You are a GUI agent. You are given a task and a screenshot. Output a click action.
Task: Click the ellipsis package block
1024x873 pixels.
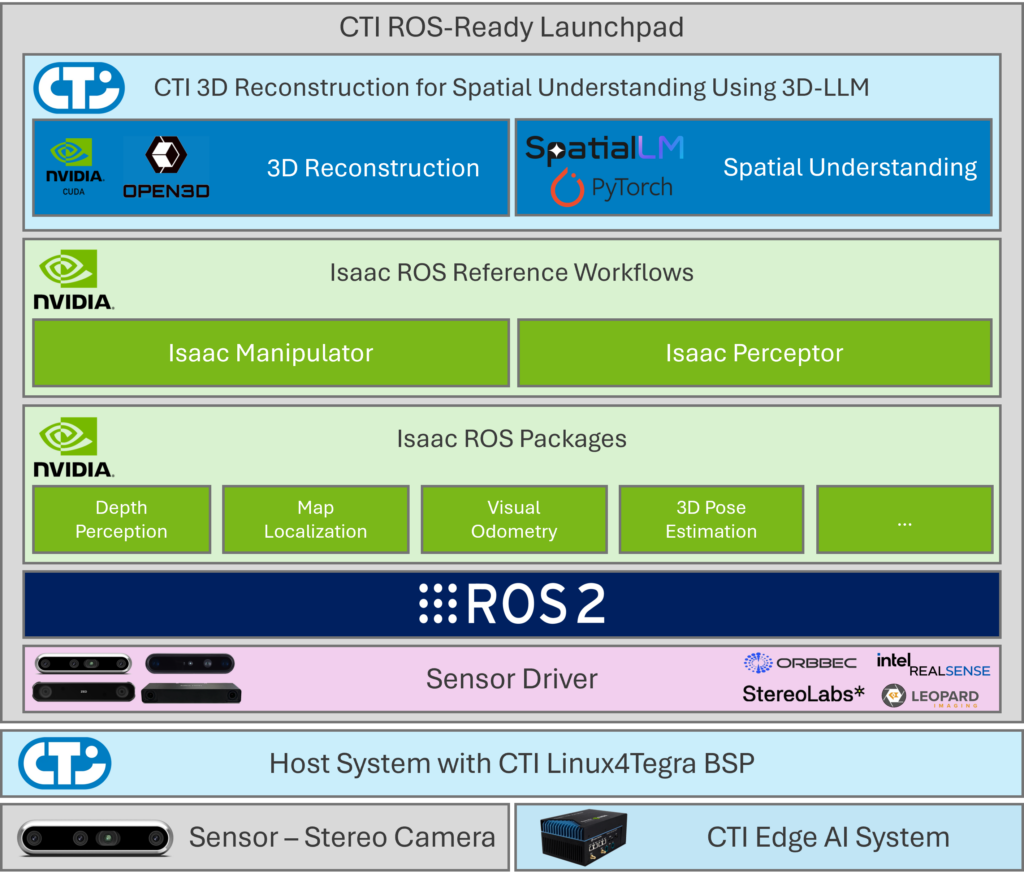pos(904,520)
